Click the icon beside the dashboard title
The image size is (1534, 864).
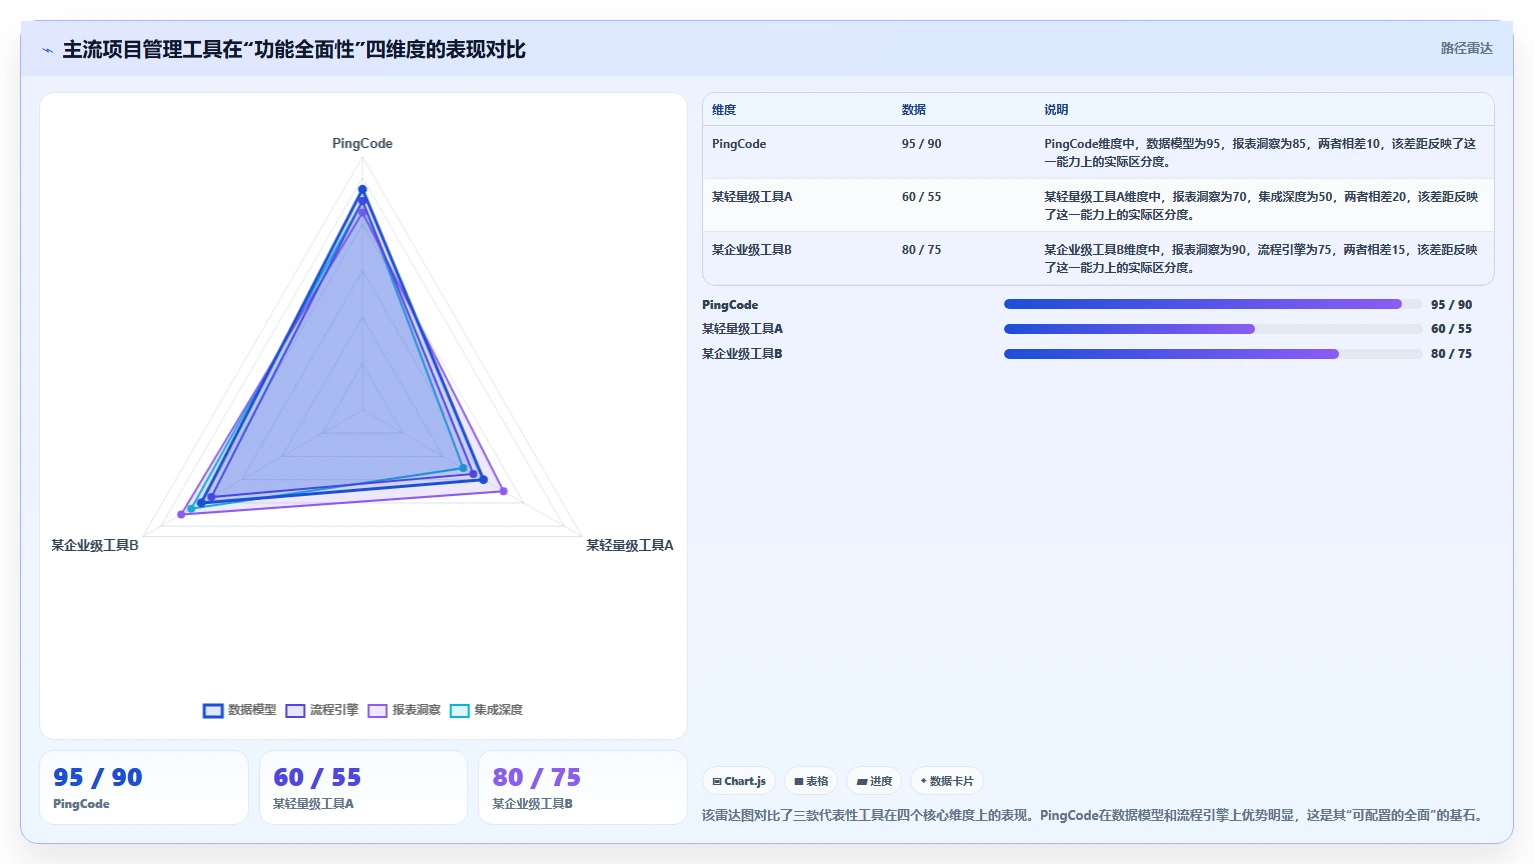pos(47,50)
